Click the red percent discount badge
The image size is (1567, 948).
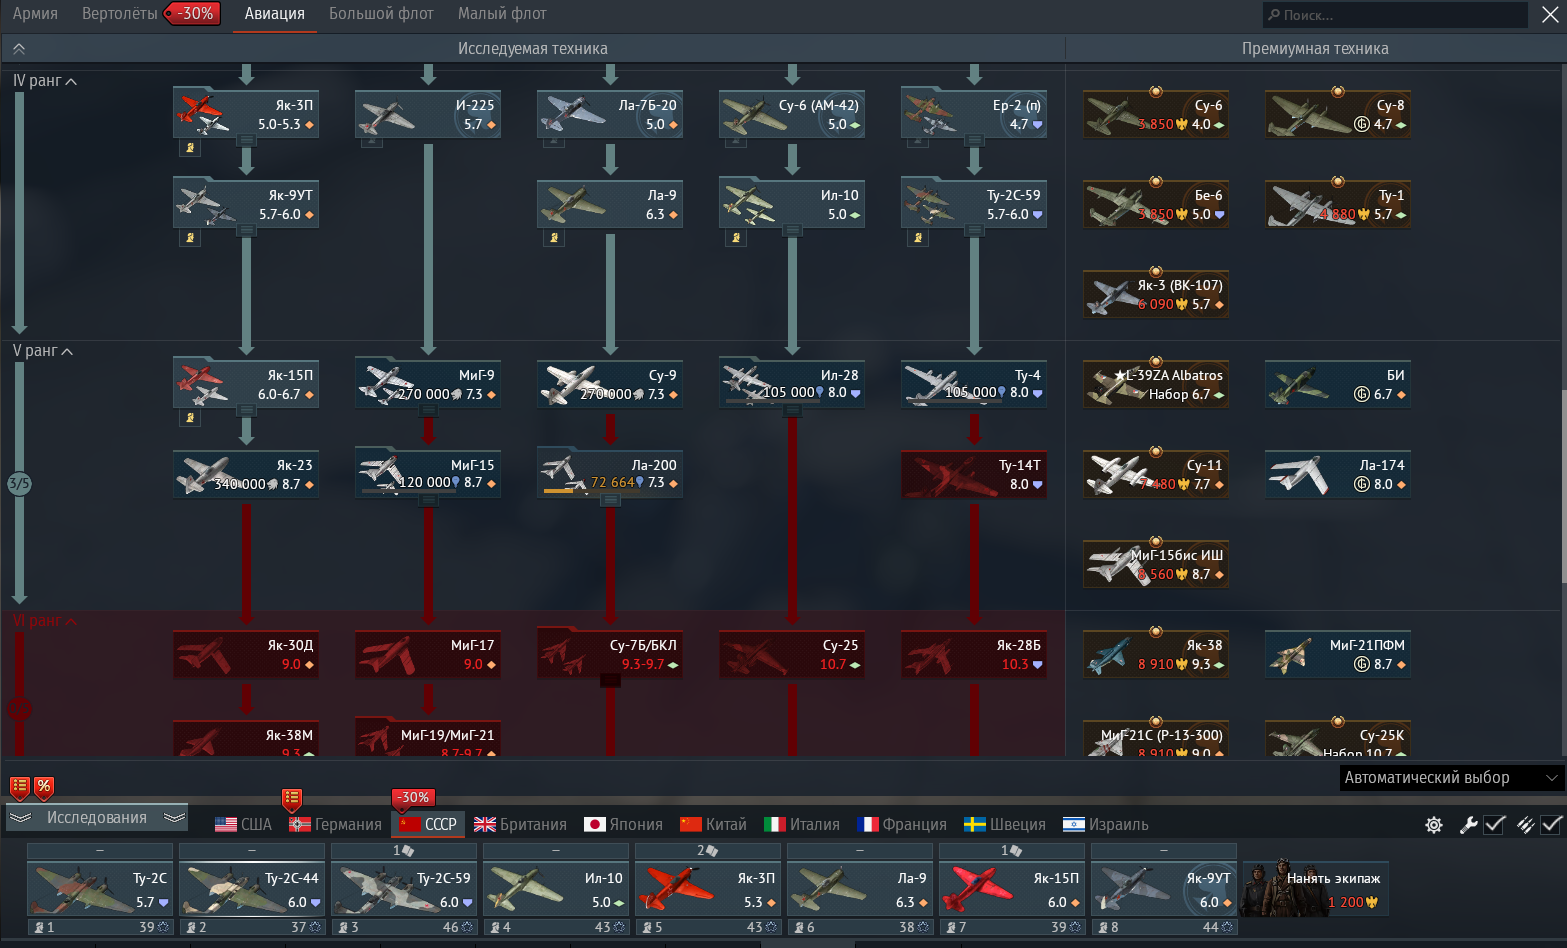[44, 787]
